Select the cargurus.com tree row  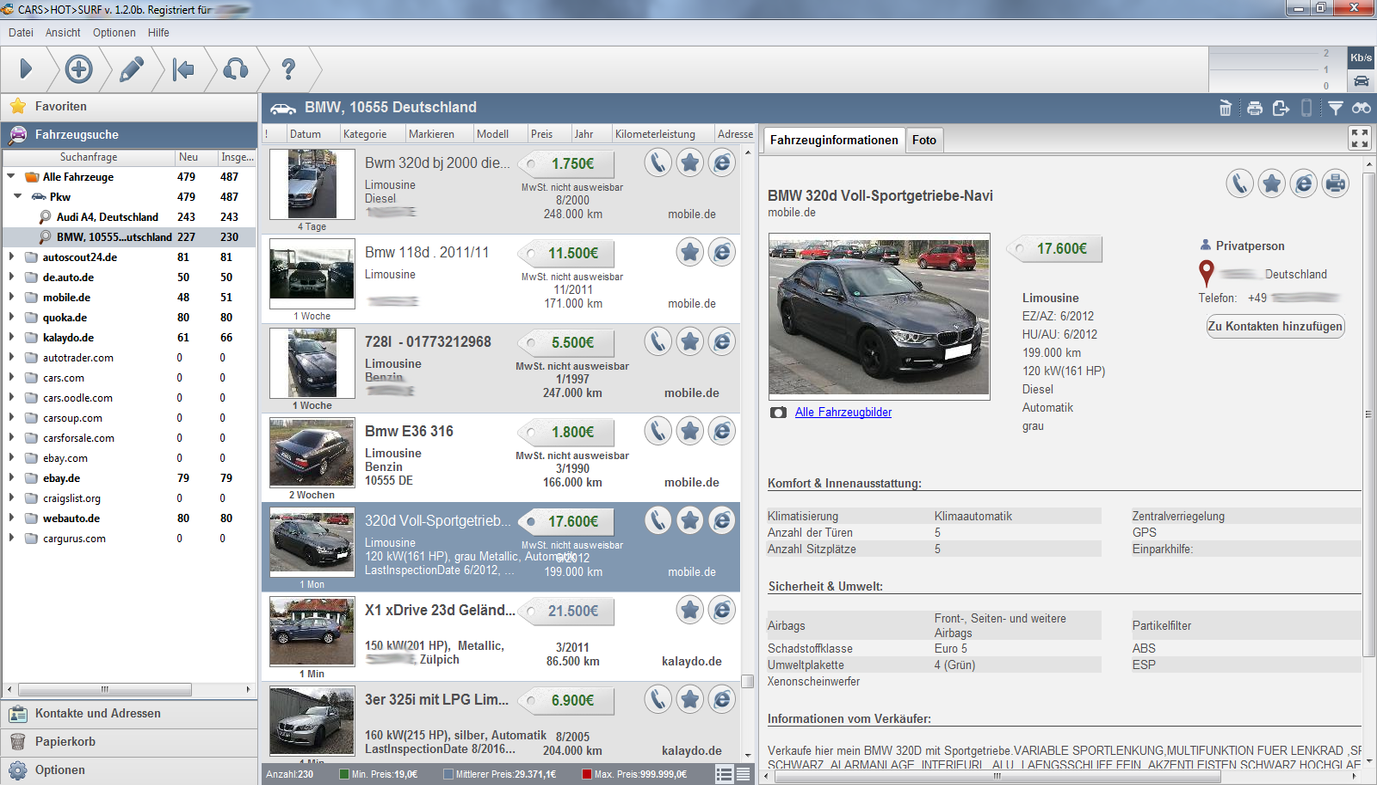(128, 538)
